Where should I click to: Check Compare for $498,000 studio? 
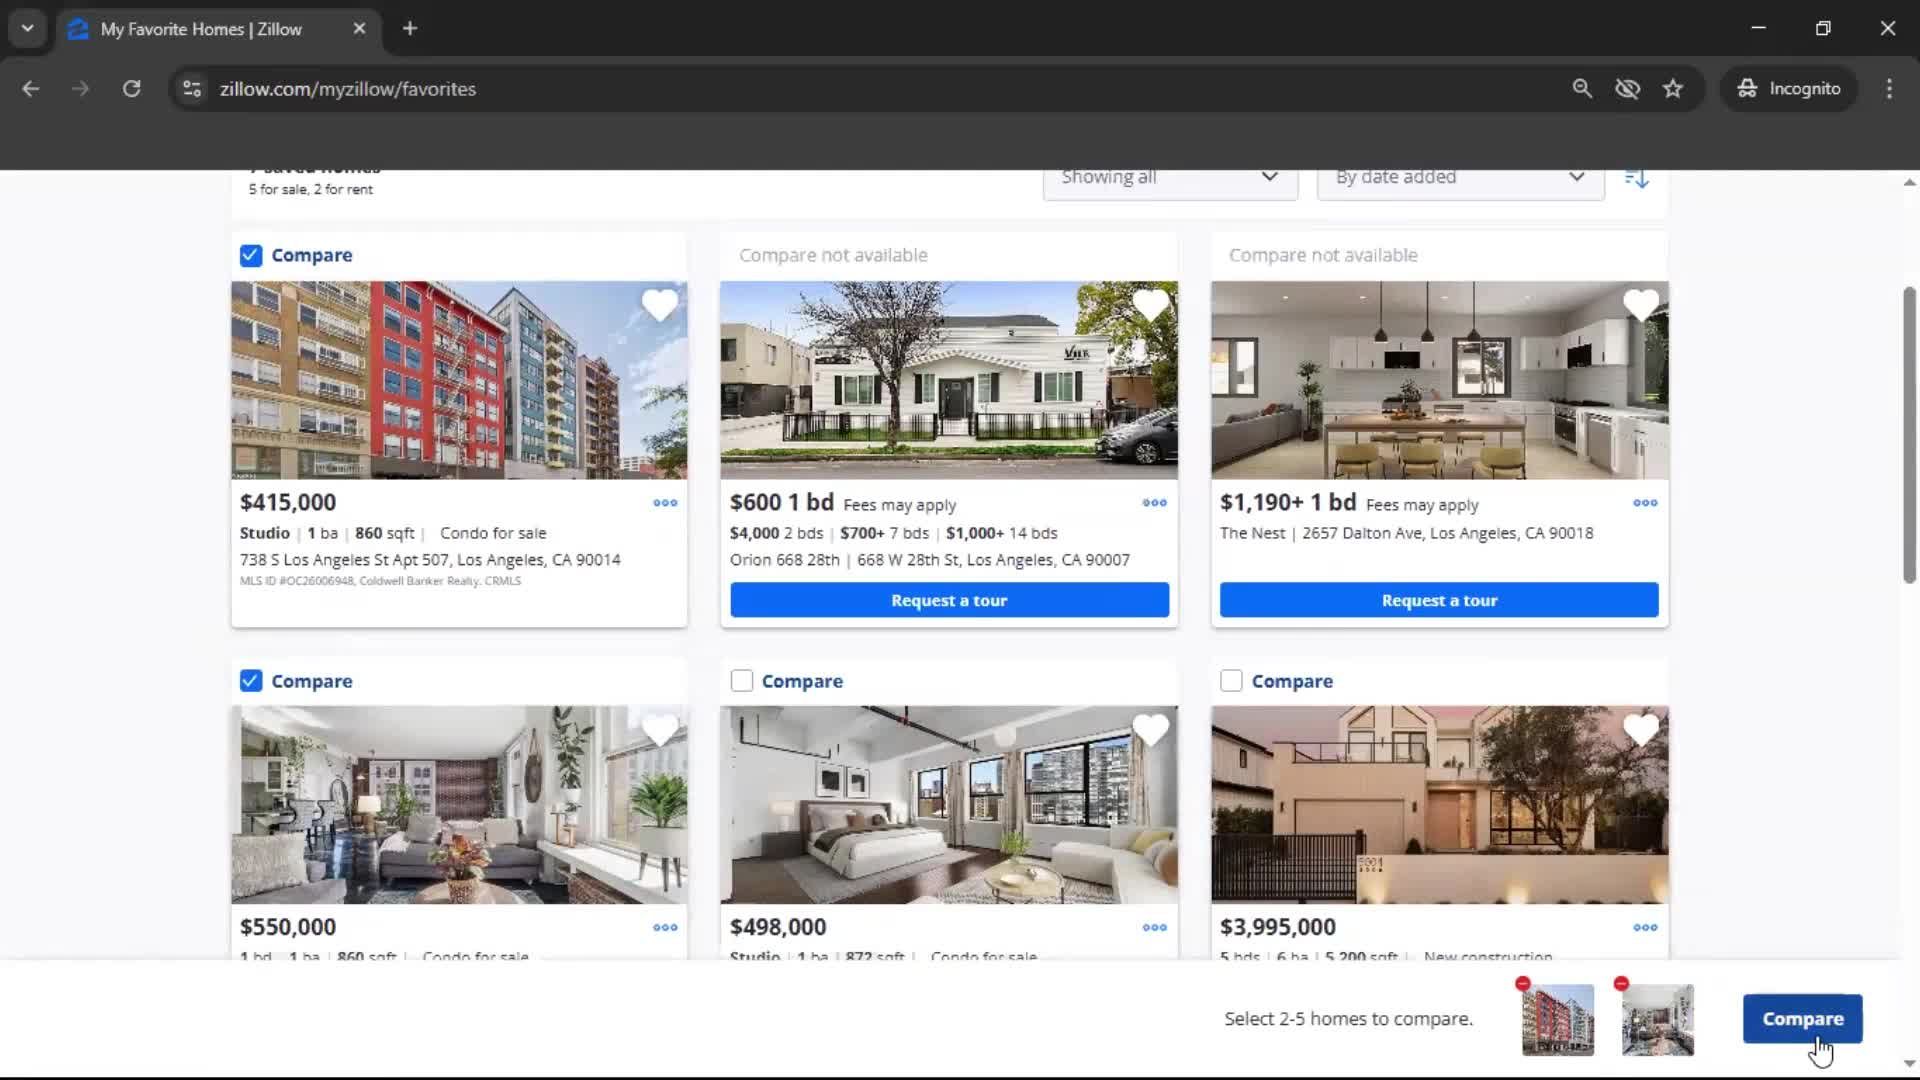[x=741, y=681]
